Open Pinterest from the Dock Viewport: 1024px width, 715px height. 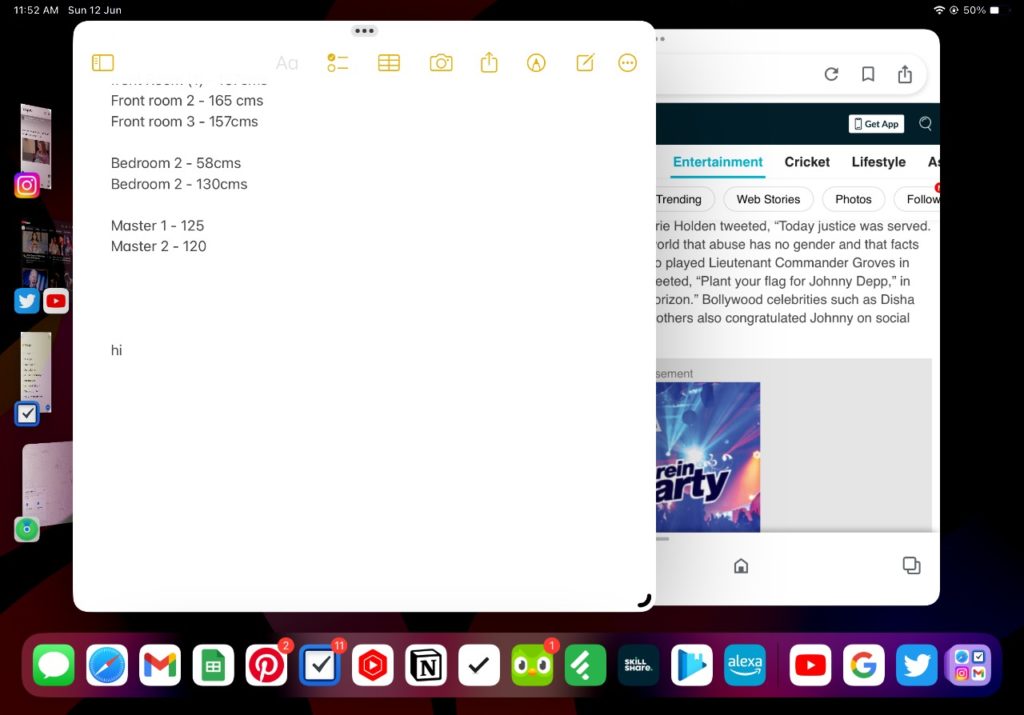(x=266, y=665)
